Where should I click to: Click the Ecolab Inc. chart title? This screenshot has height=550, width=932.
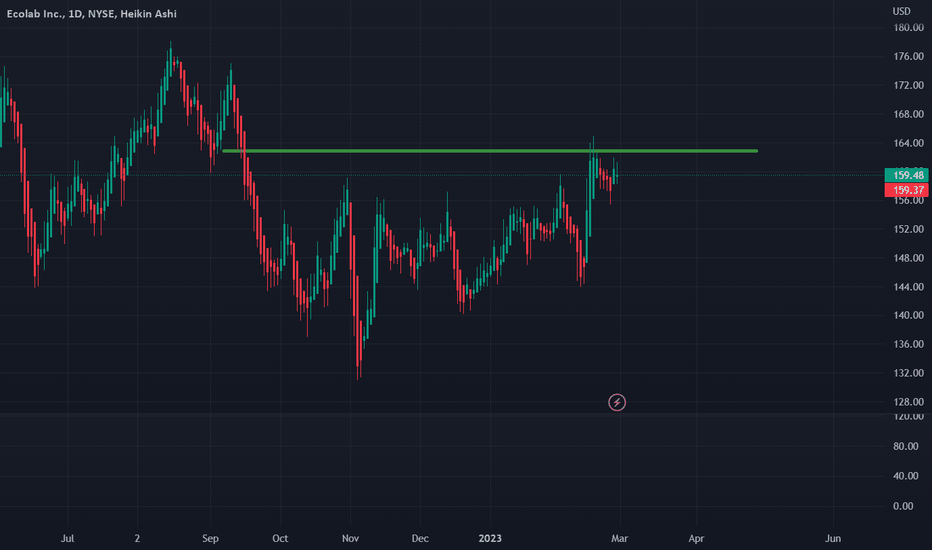point(92,14)
